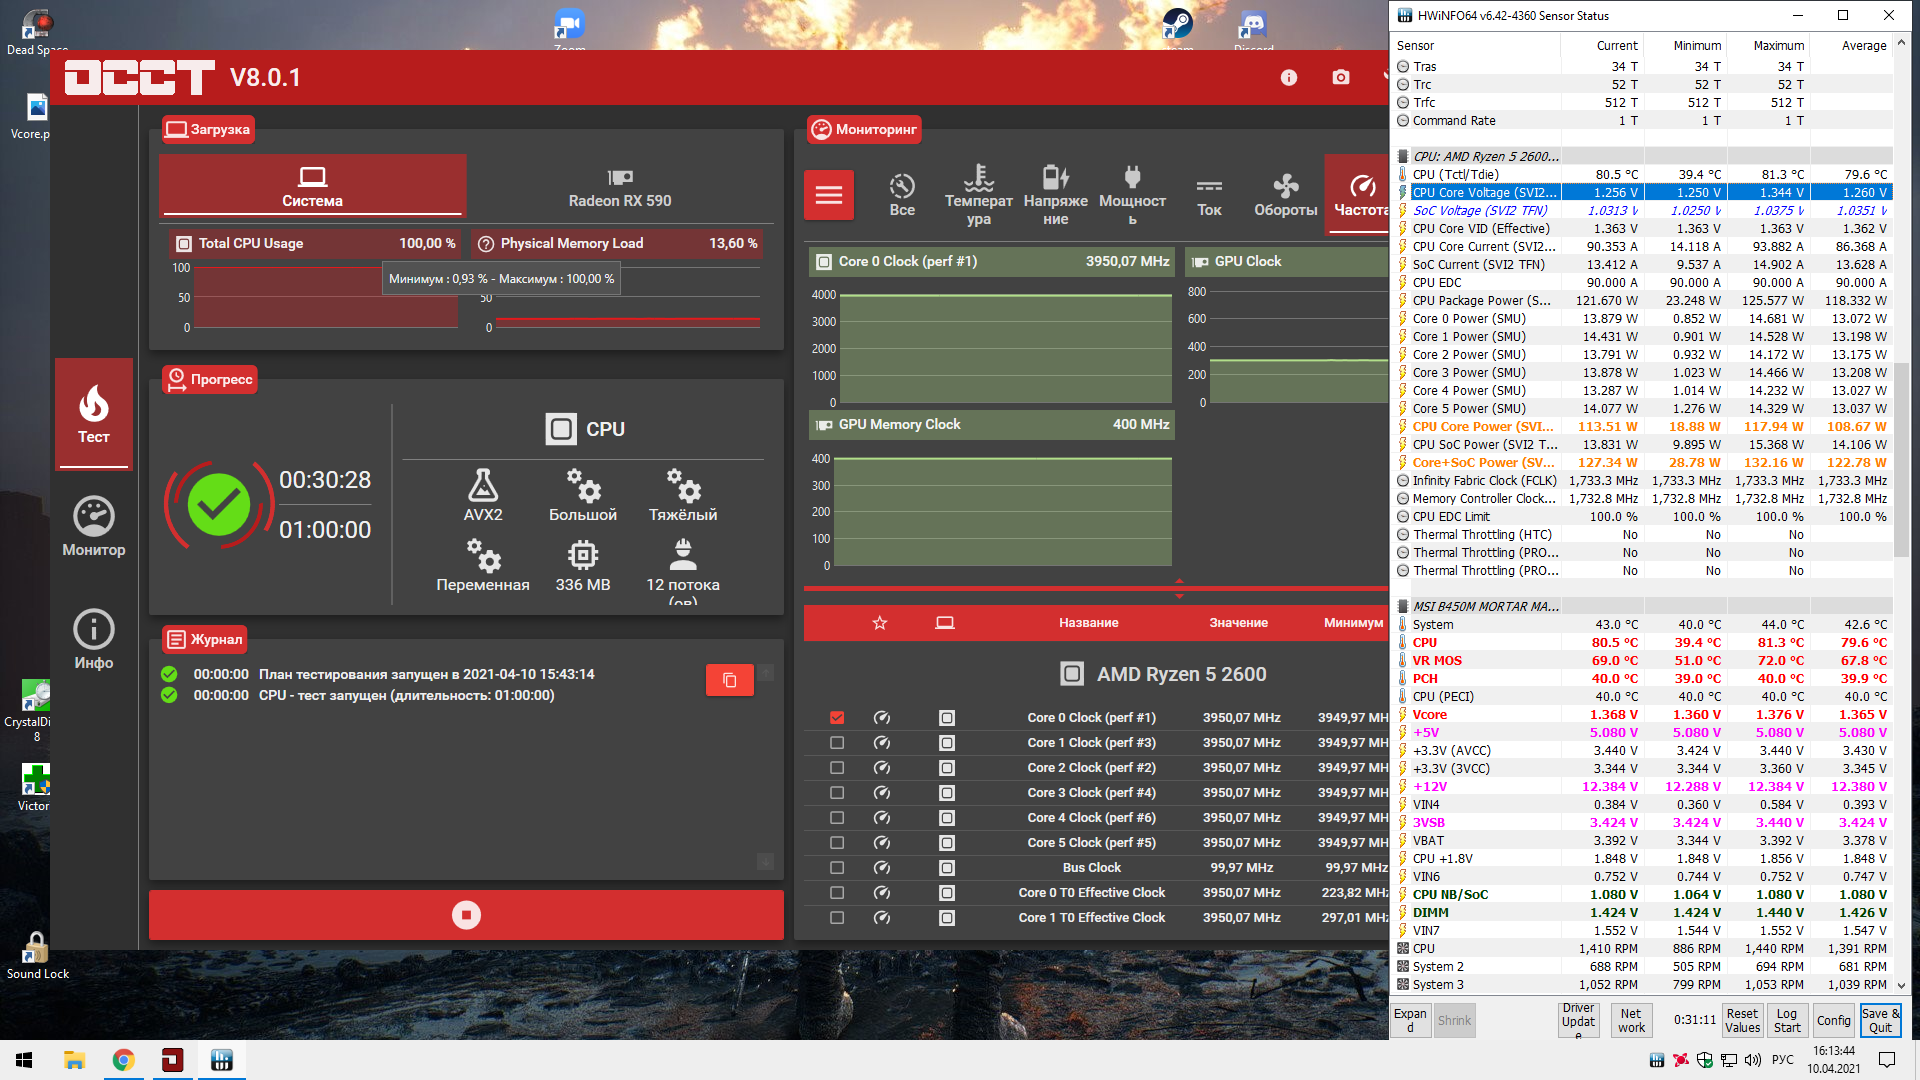Click the OCCT info icon in header
The width and height of the screenshot is (1920, 1080).
tap(1289, 78)
